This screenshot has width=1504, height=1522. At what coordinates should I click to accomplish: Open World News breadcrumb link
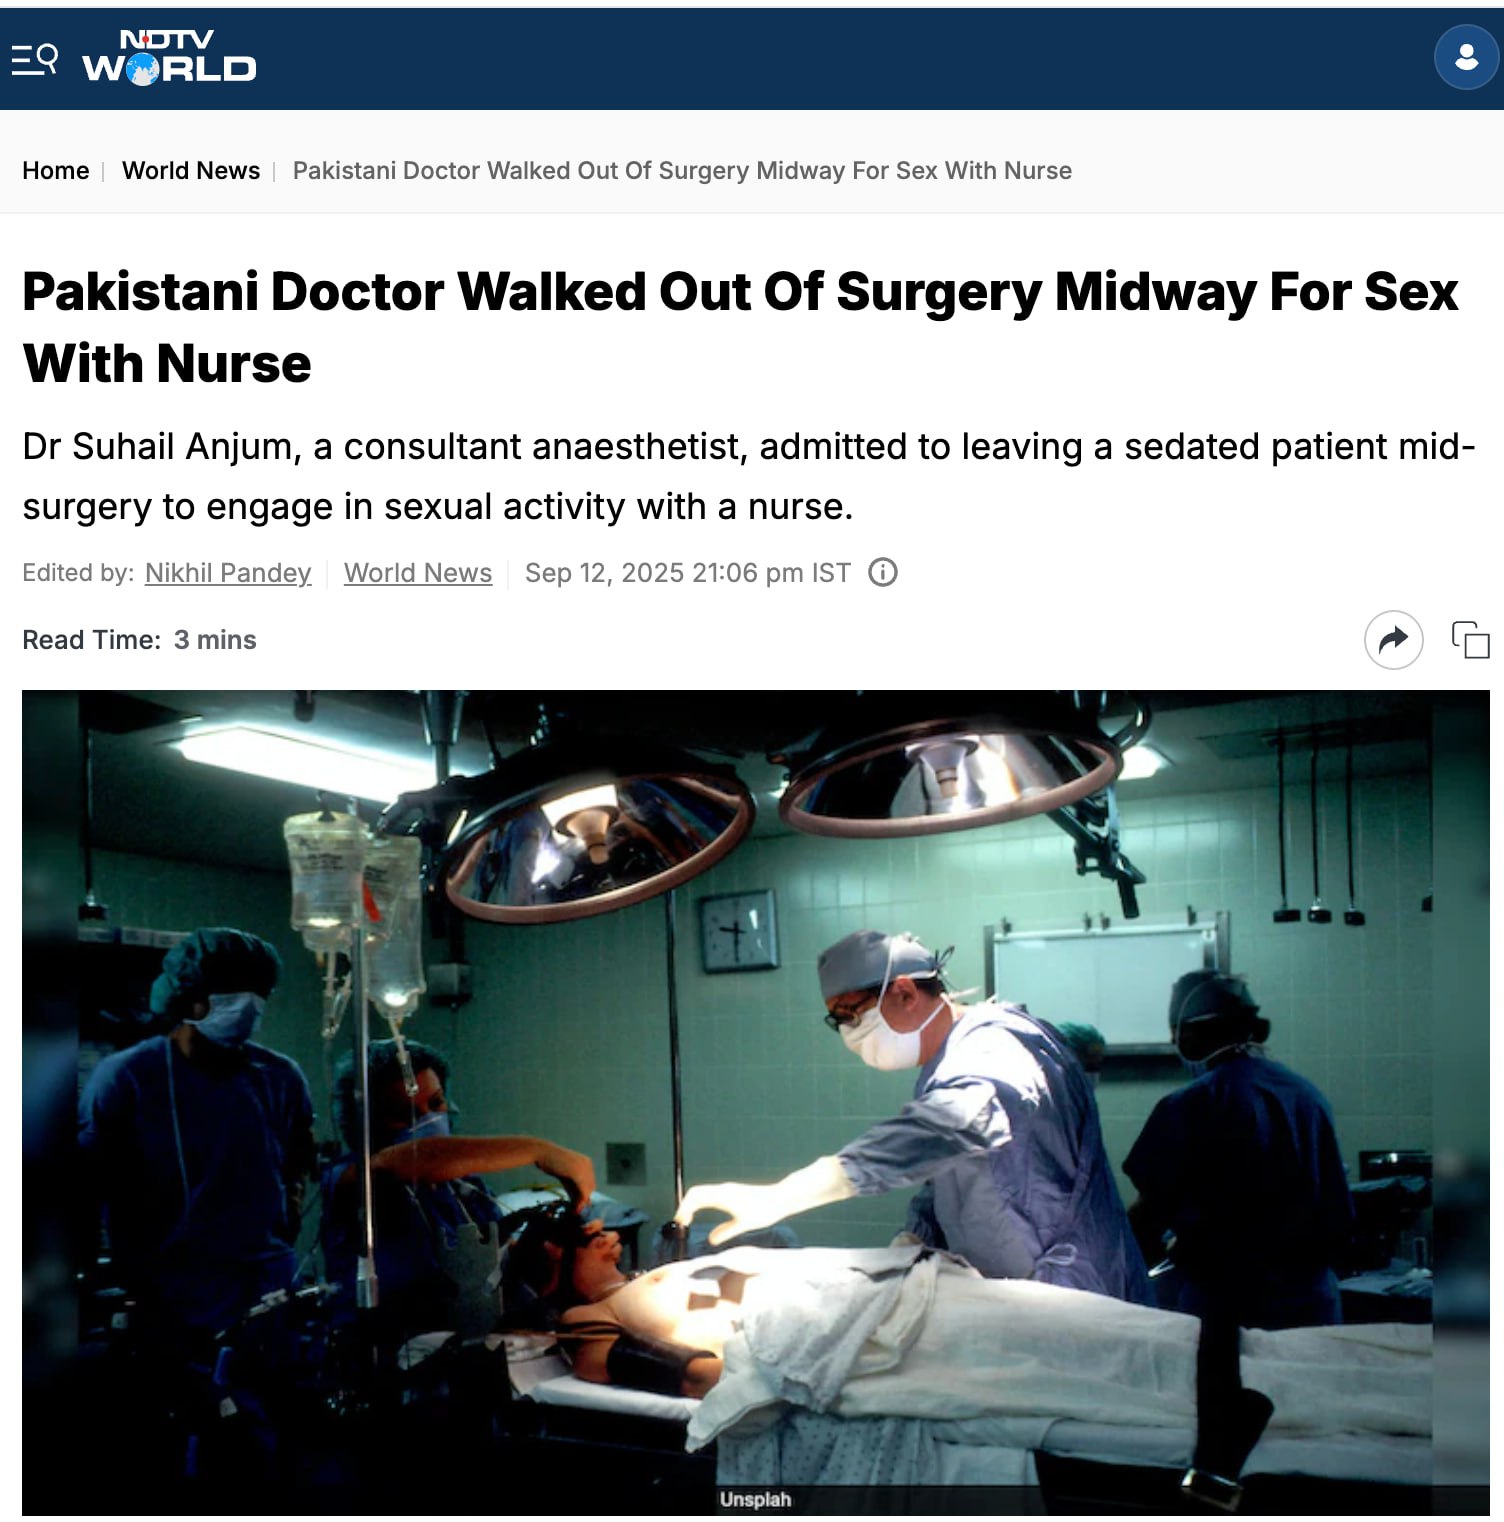(191, 171)
